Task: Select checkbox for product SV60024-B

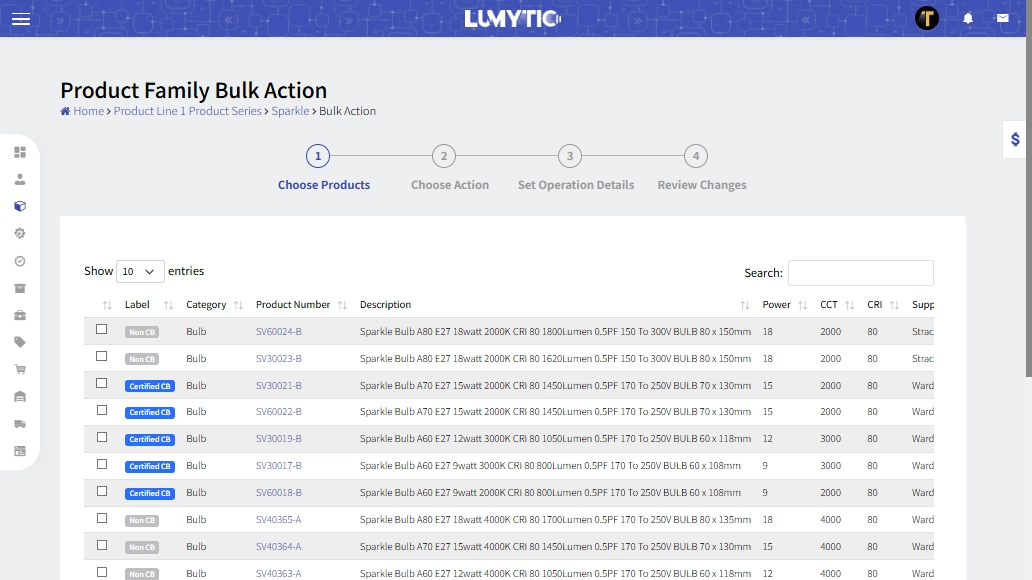Action: pyautogui.click(x=101, y=329)
